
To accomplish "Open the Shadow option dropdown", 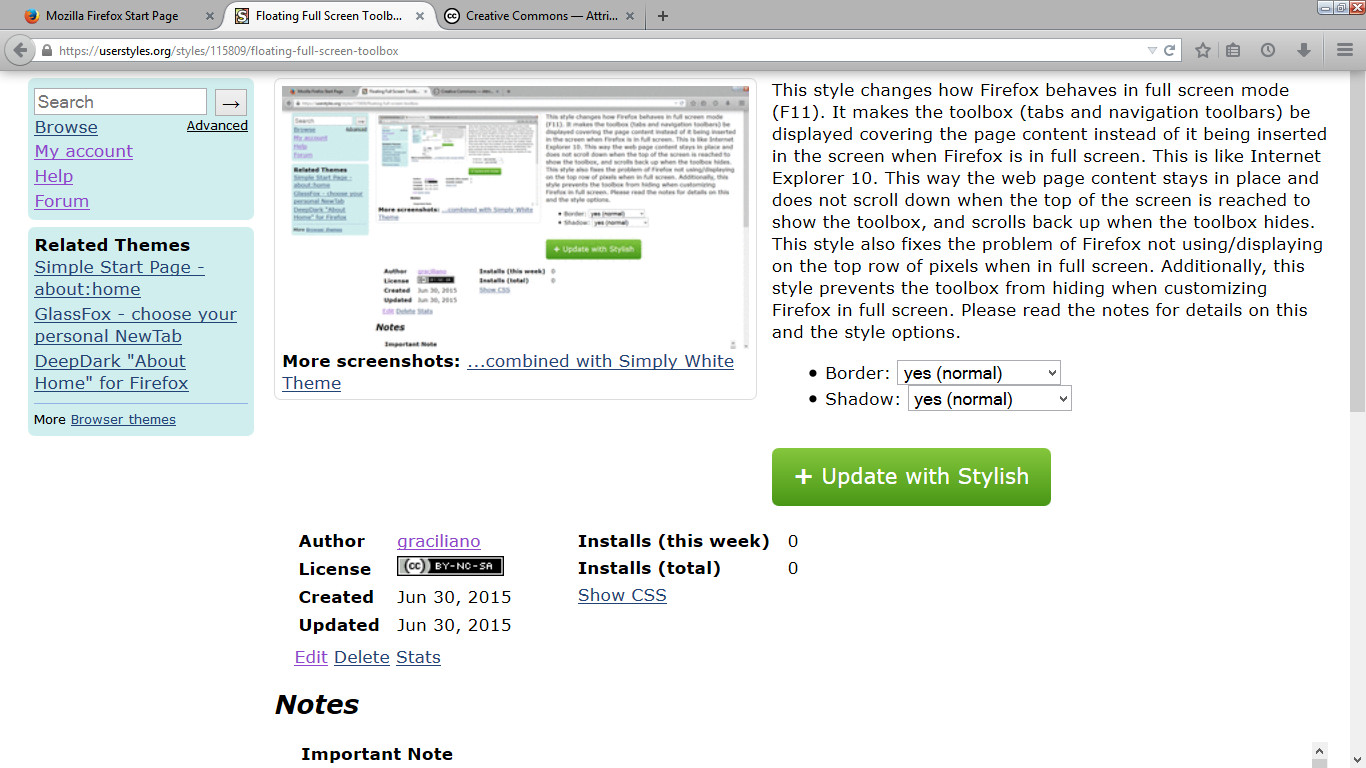I will 989,399.
